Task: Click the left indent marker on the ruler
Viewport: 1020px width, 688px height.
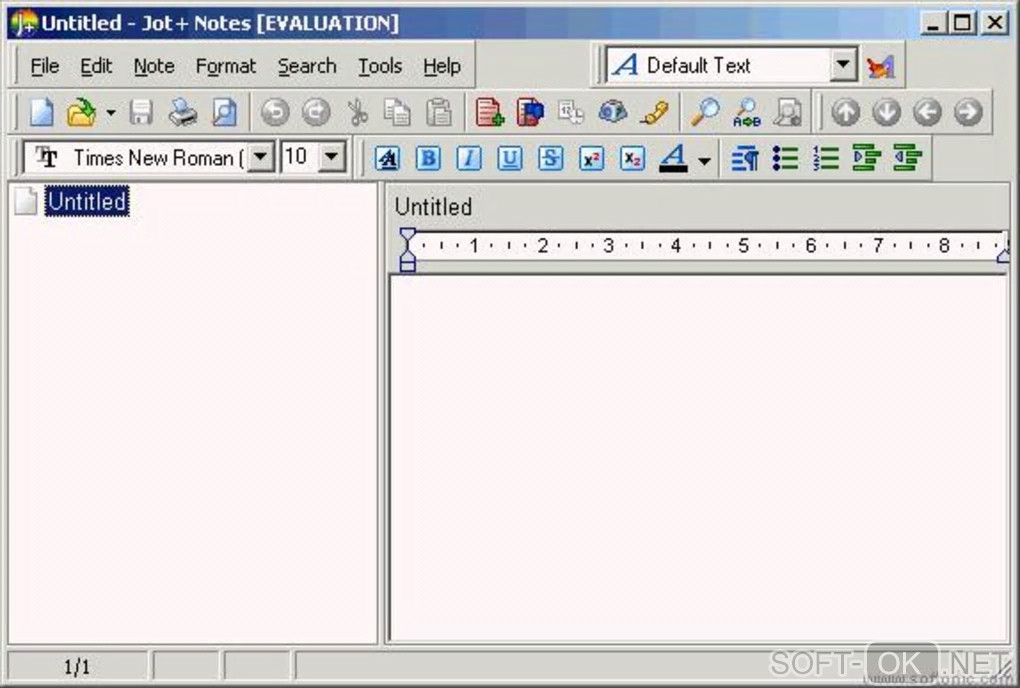Action: (407, 250)
